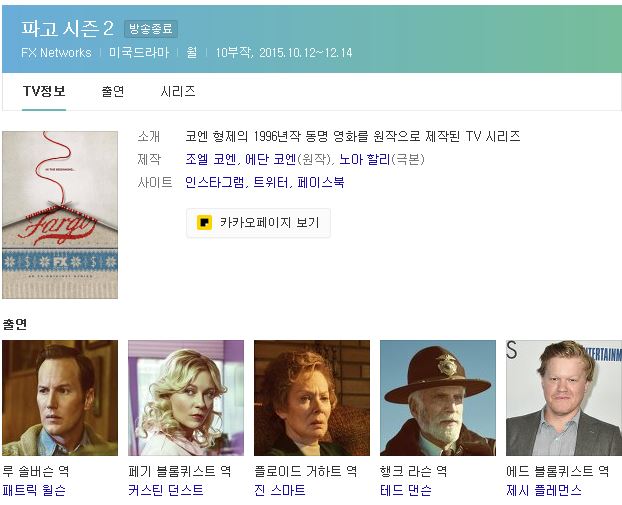Switch to the 시리즈 tab
Image resolution: width=622 pixels, height=505 pixels.
(178, 92)
